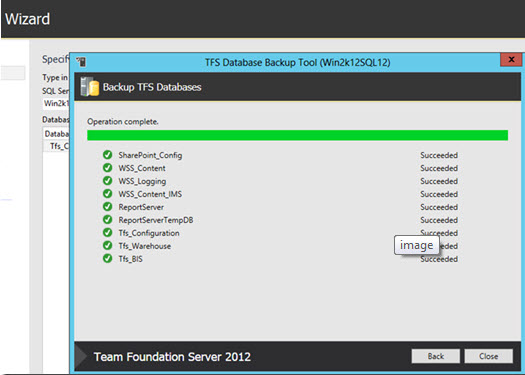Select the SharePoint_Config database name
The image size is (525, 375).
coord(150,155)
